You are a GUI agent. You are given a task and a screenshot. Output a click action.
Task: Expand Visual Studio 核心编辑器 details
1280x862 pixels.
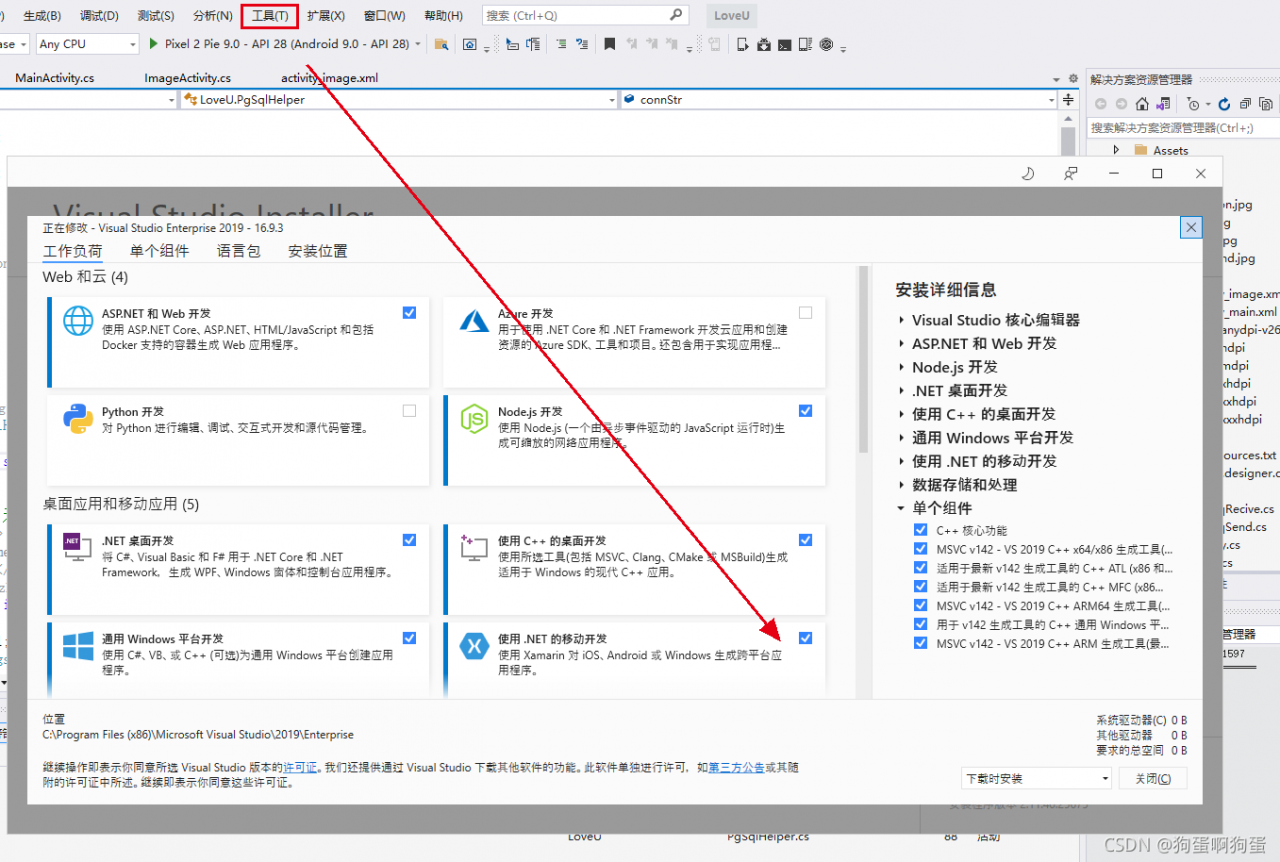pyautogui.click(x=901, y=320)
